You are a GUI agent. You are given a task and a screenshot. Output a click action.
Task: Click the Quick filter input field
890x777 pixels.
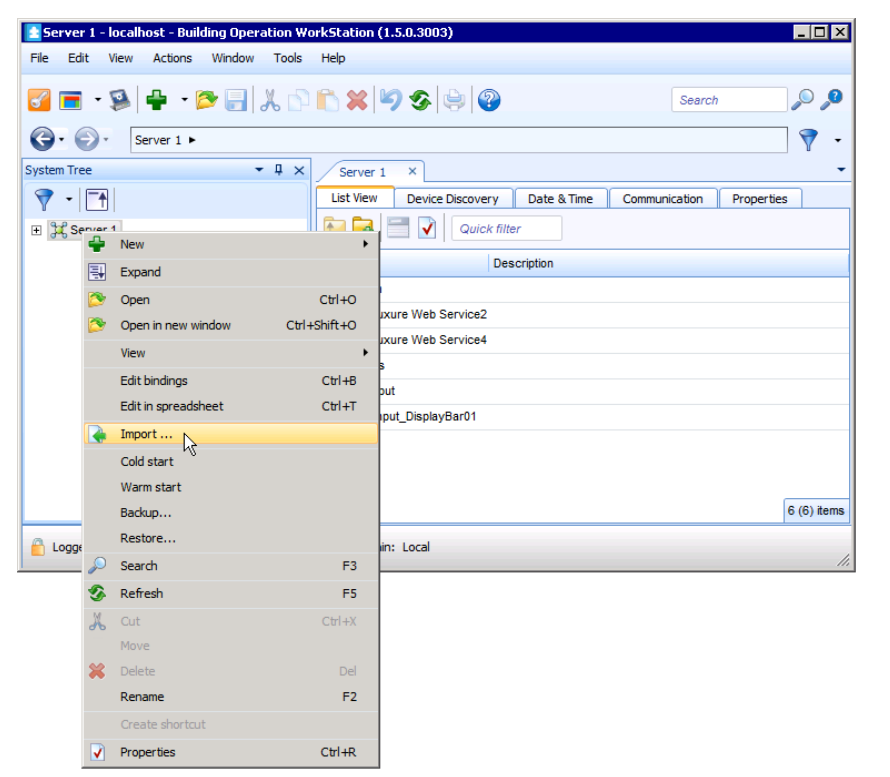click(x=506, y=229)
